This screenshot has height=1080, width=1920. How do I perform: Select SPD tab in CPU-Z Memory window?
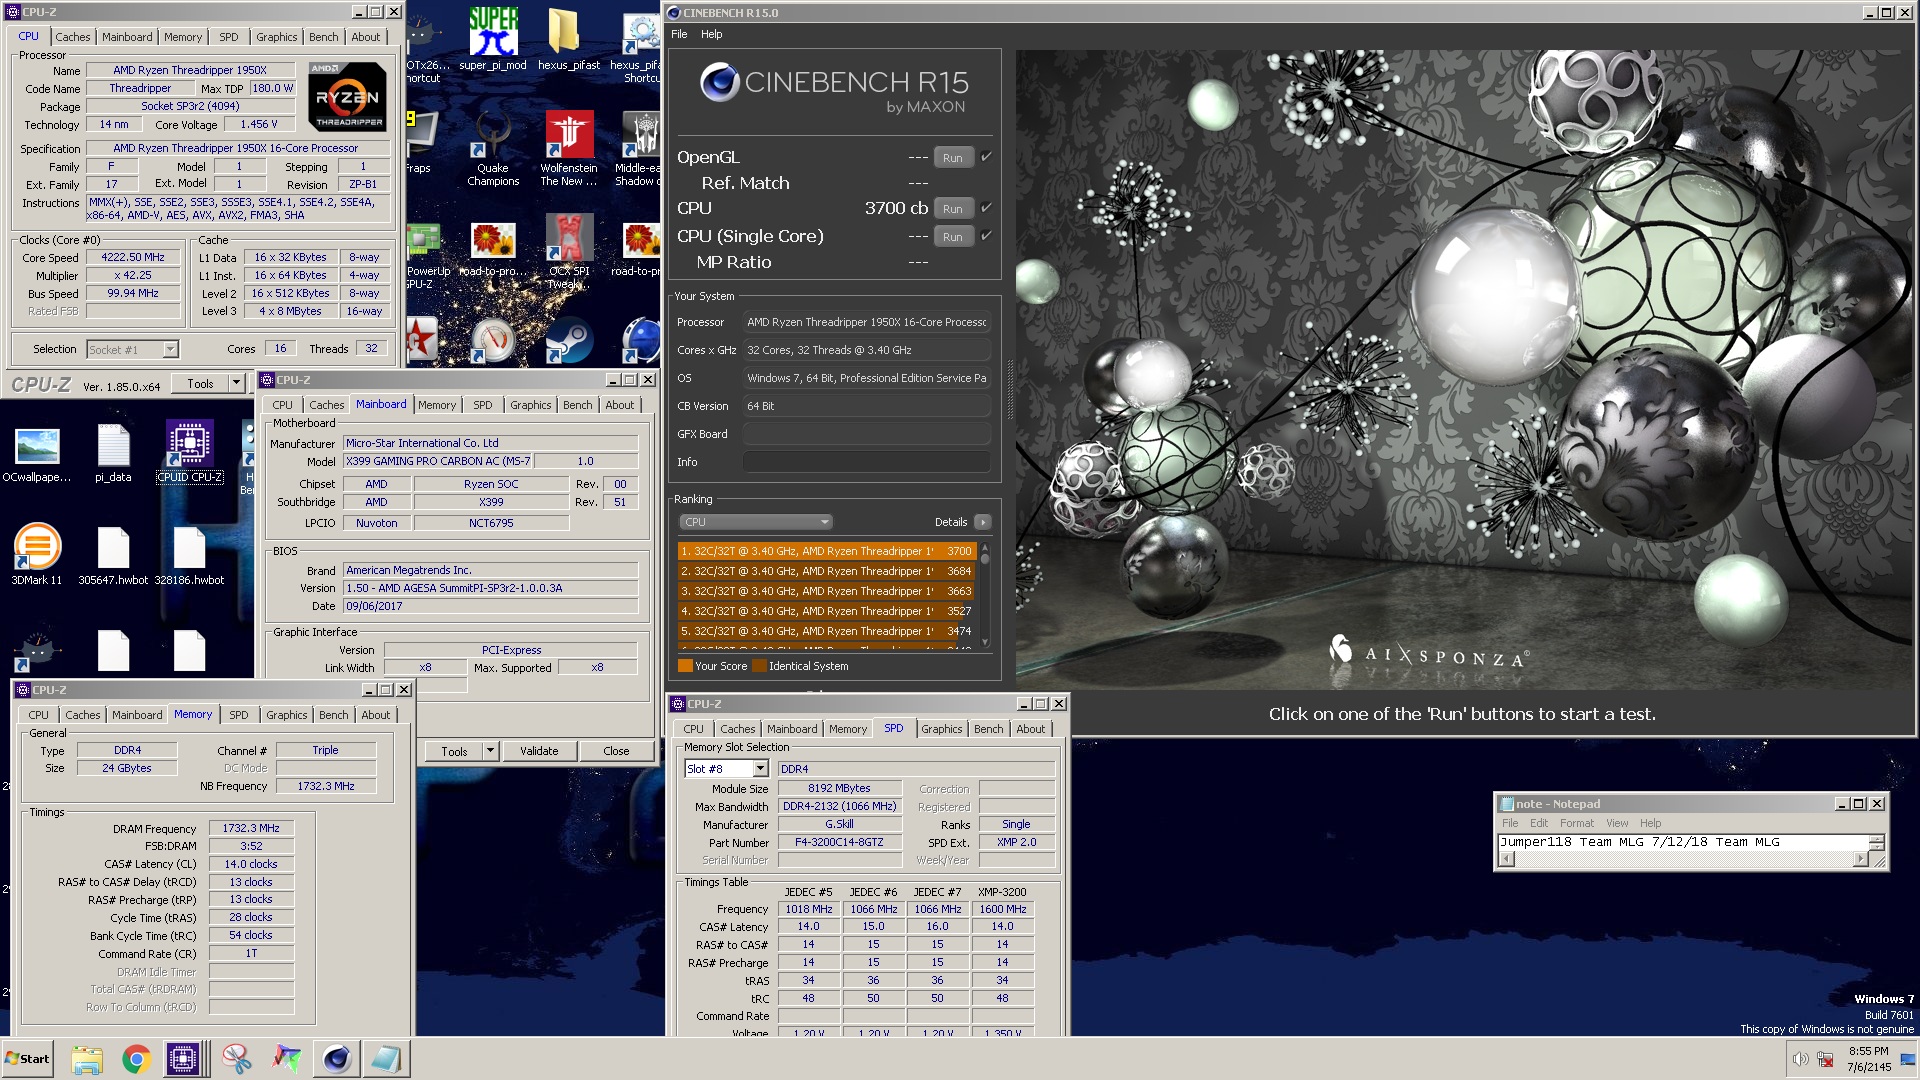(x=238, y=715)
